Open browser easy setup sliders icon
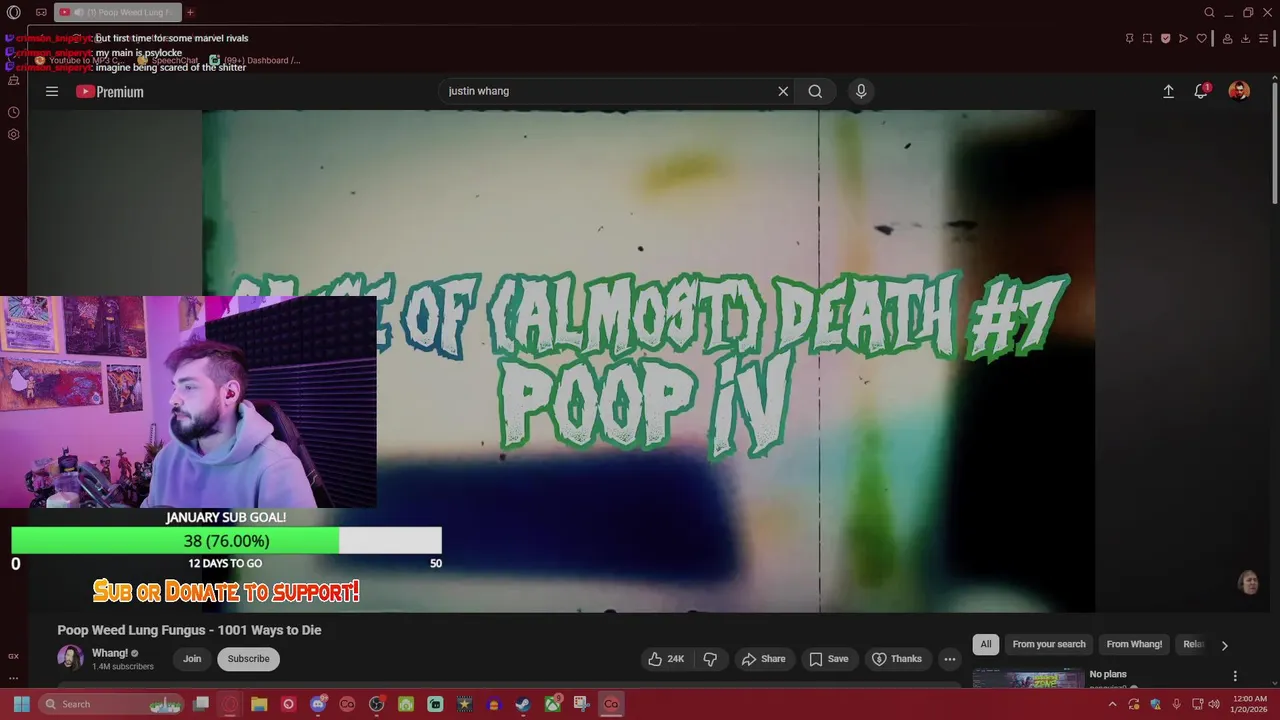1280x720 pixels. click(x=1264, y=39)
